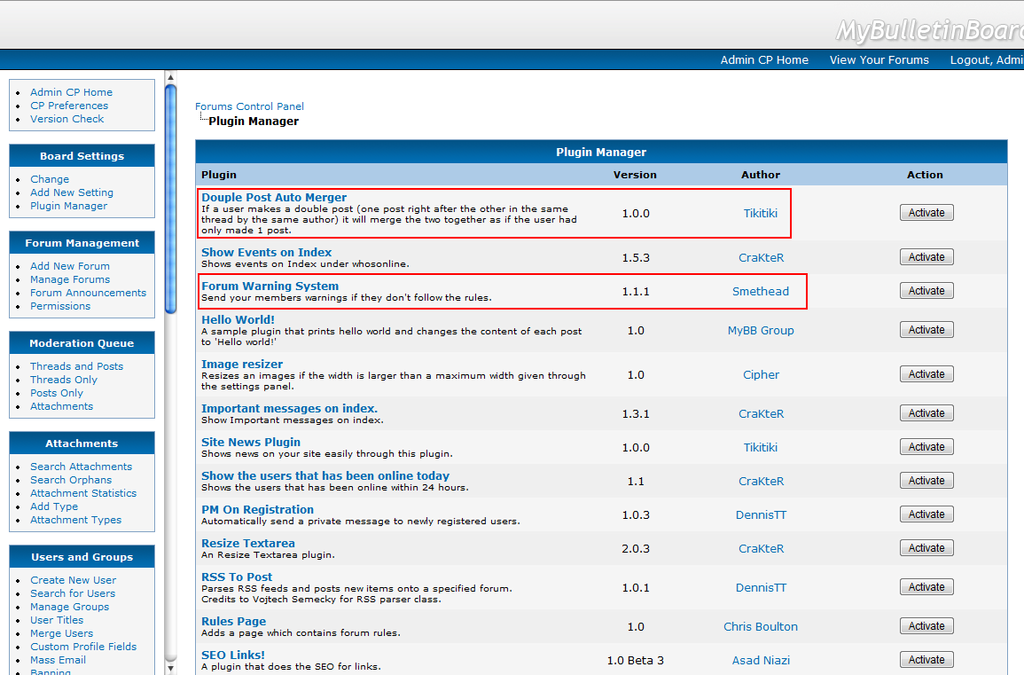
Task: Activate the Forum Warning System plugin
Action: [925, 290]
